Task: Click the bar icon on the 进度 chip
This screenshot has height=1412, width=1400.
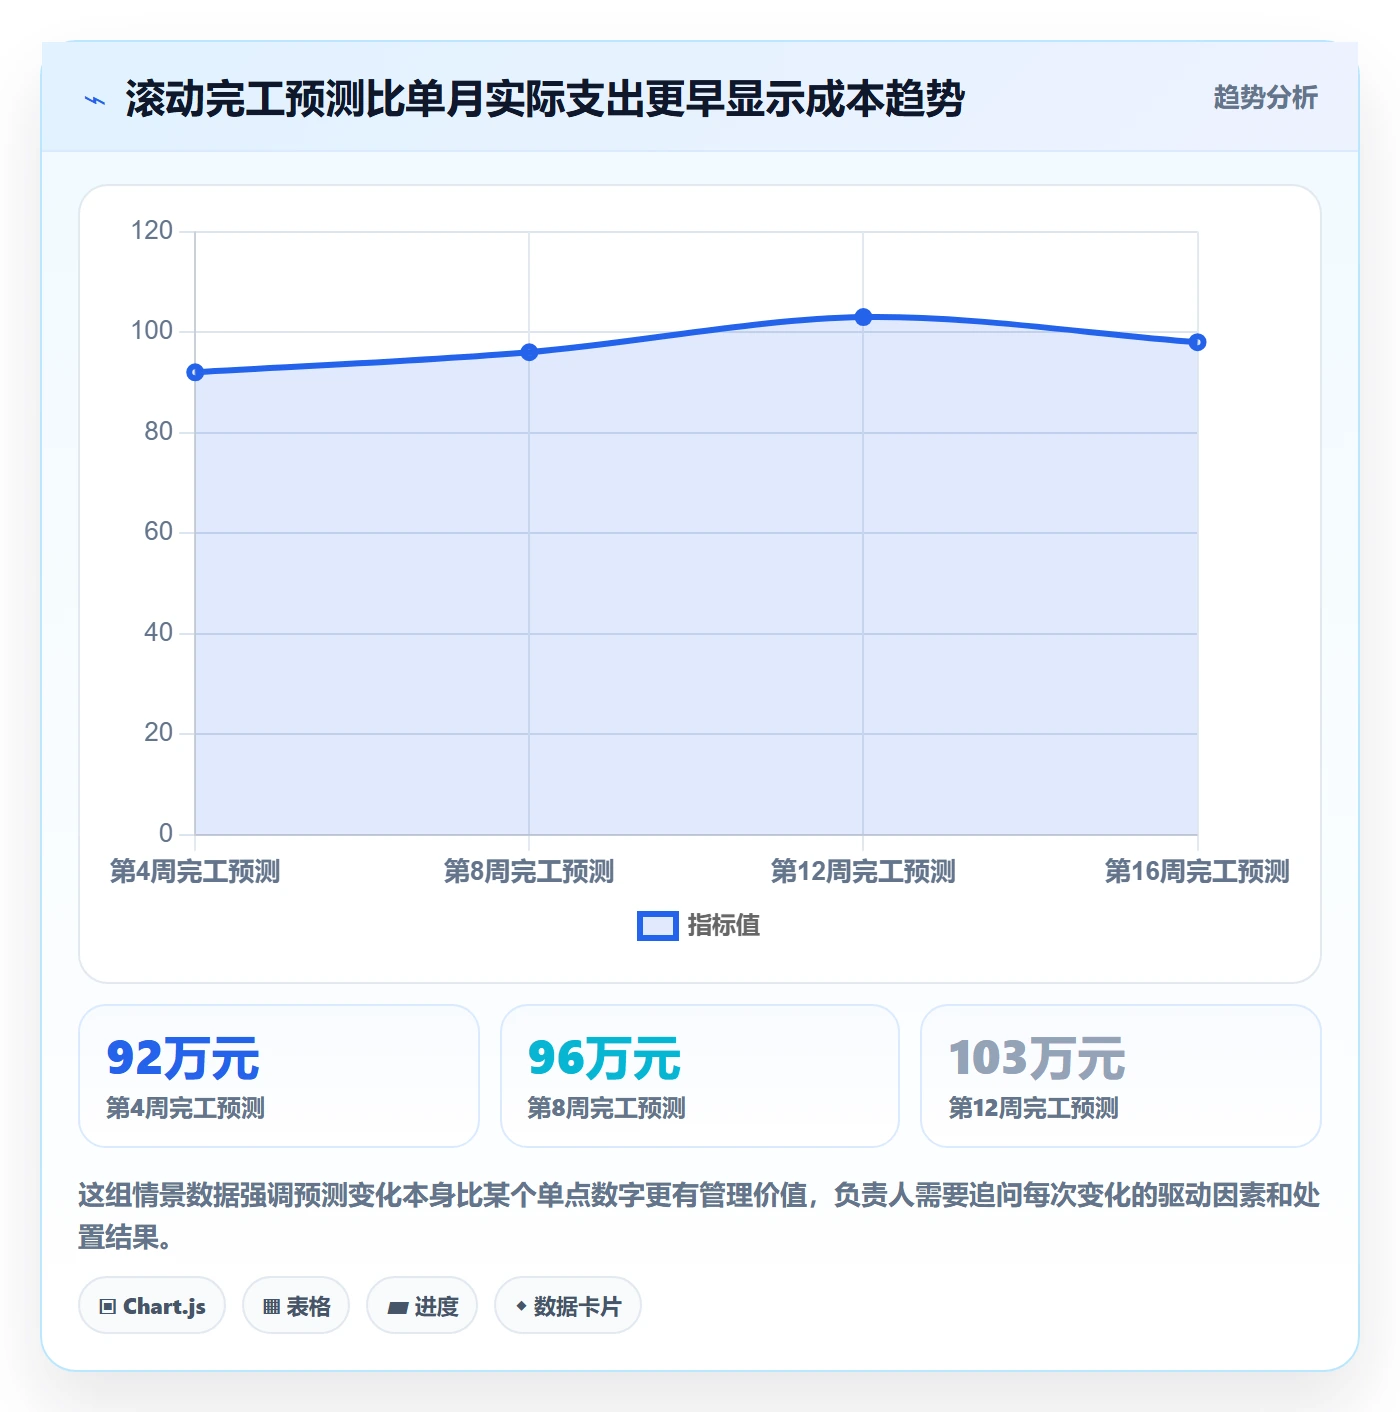Action: click(x=398, y=1307)
